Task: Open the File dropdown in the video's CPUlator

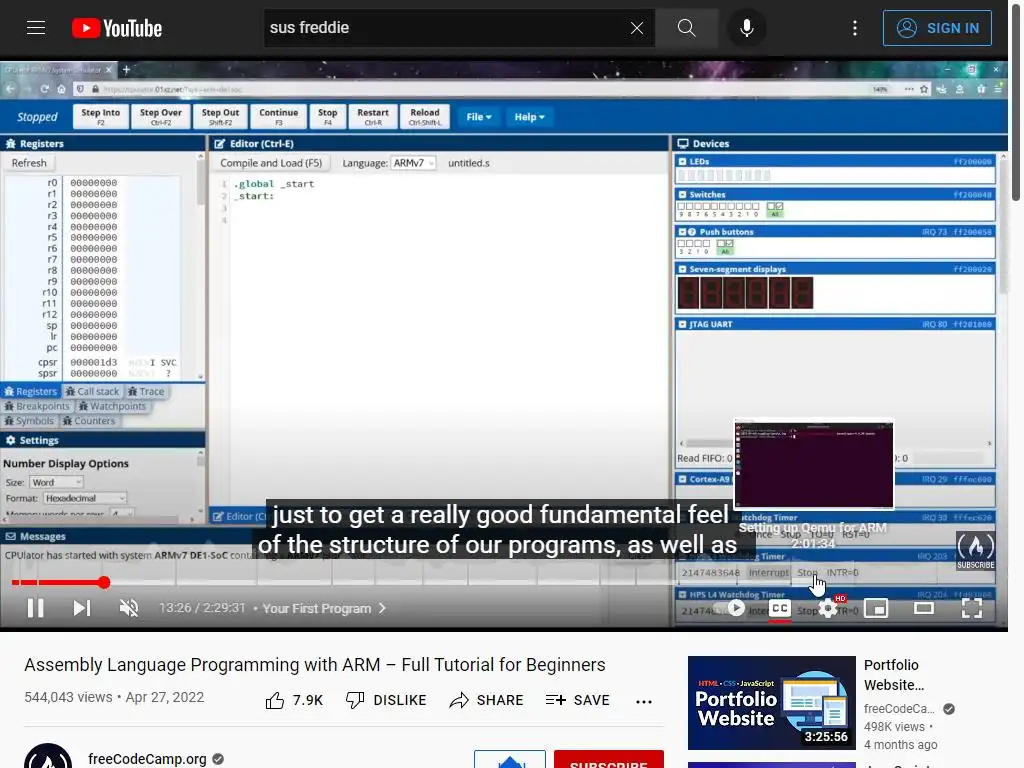Action: tap(479, 117)
